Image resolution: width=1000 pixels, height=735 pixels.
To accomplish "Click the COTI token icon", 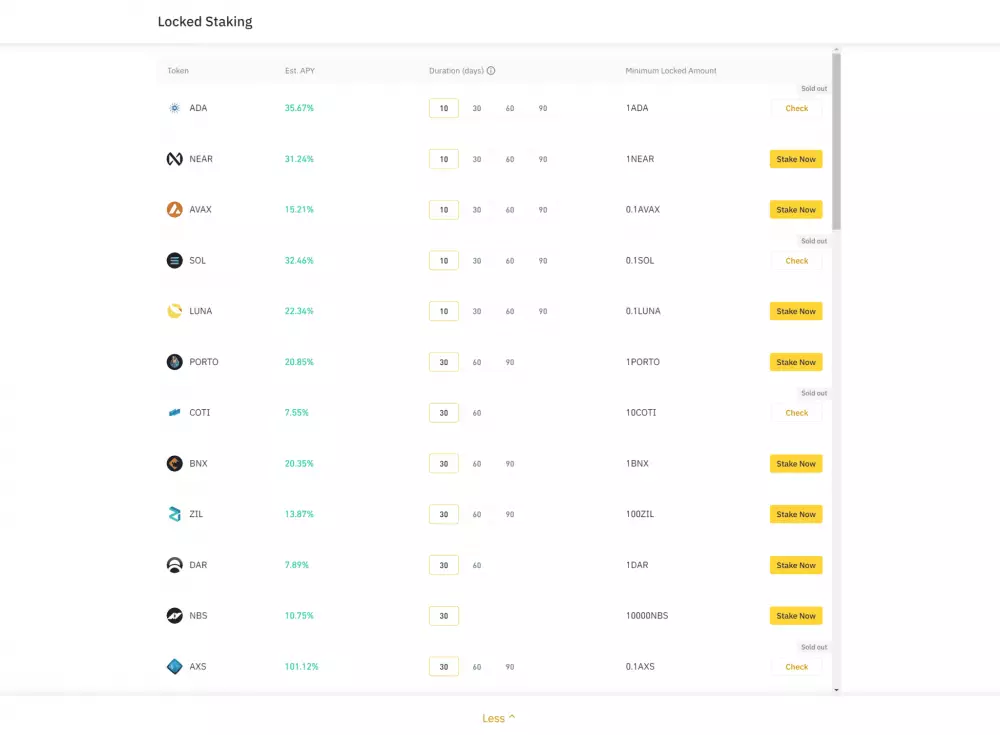I will coord(172,412).
